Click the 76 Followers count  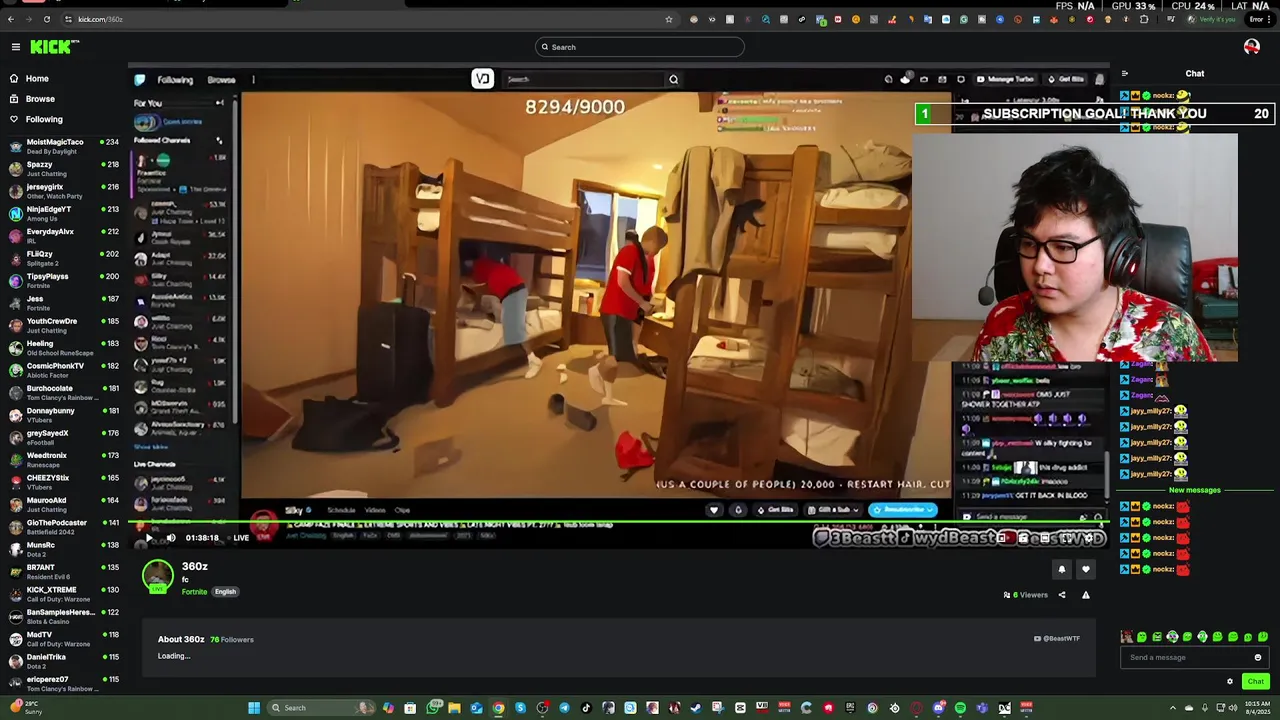pyautogui.click(x=232, y=639)
